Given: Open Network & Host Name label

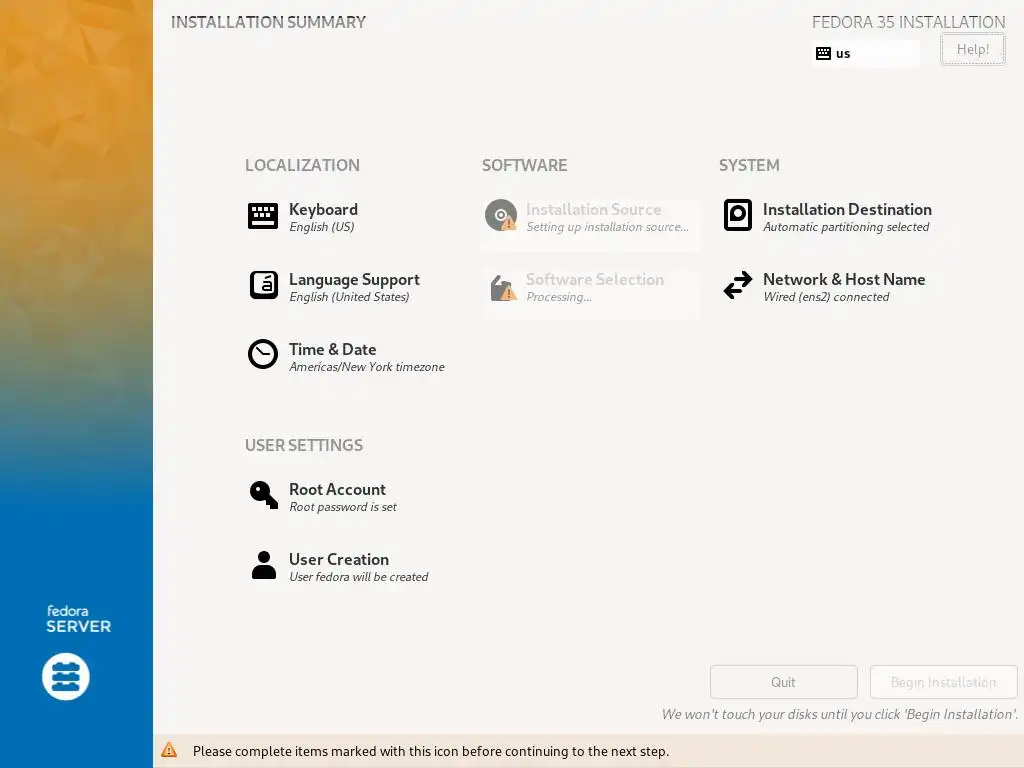Looking at the screenshot, I should pyautogui.click(x=844, y=280).
